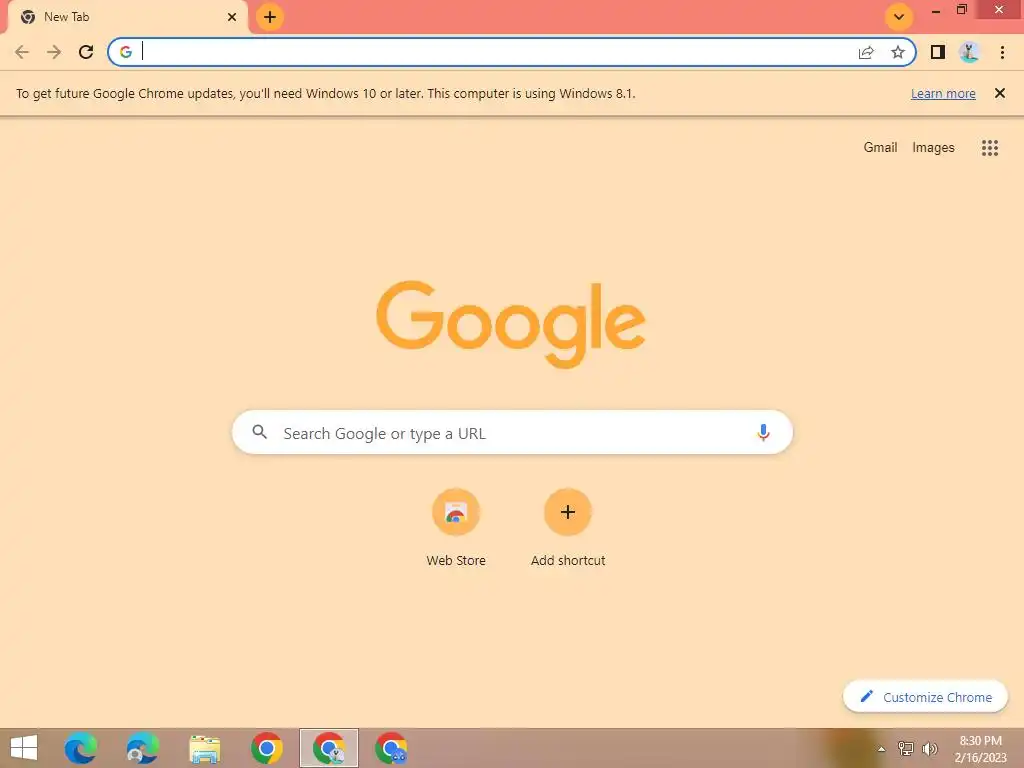1024x768 pixels.
Task: Open Google Images link
Action: click(933, 148)
